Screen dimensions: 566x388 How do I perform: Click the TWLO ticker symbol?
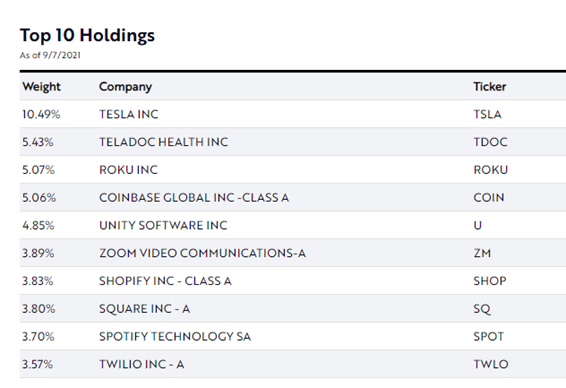click(491, 364)
